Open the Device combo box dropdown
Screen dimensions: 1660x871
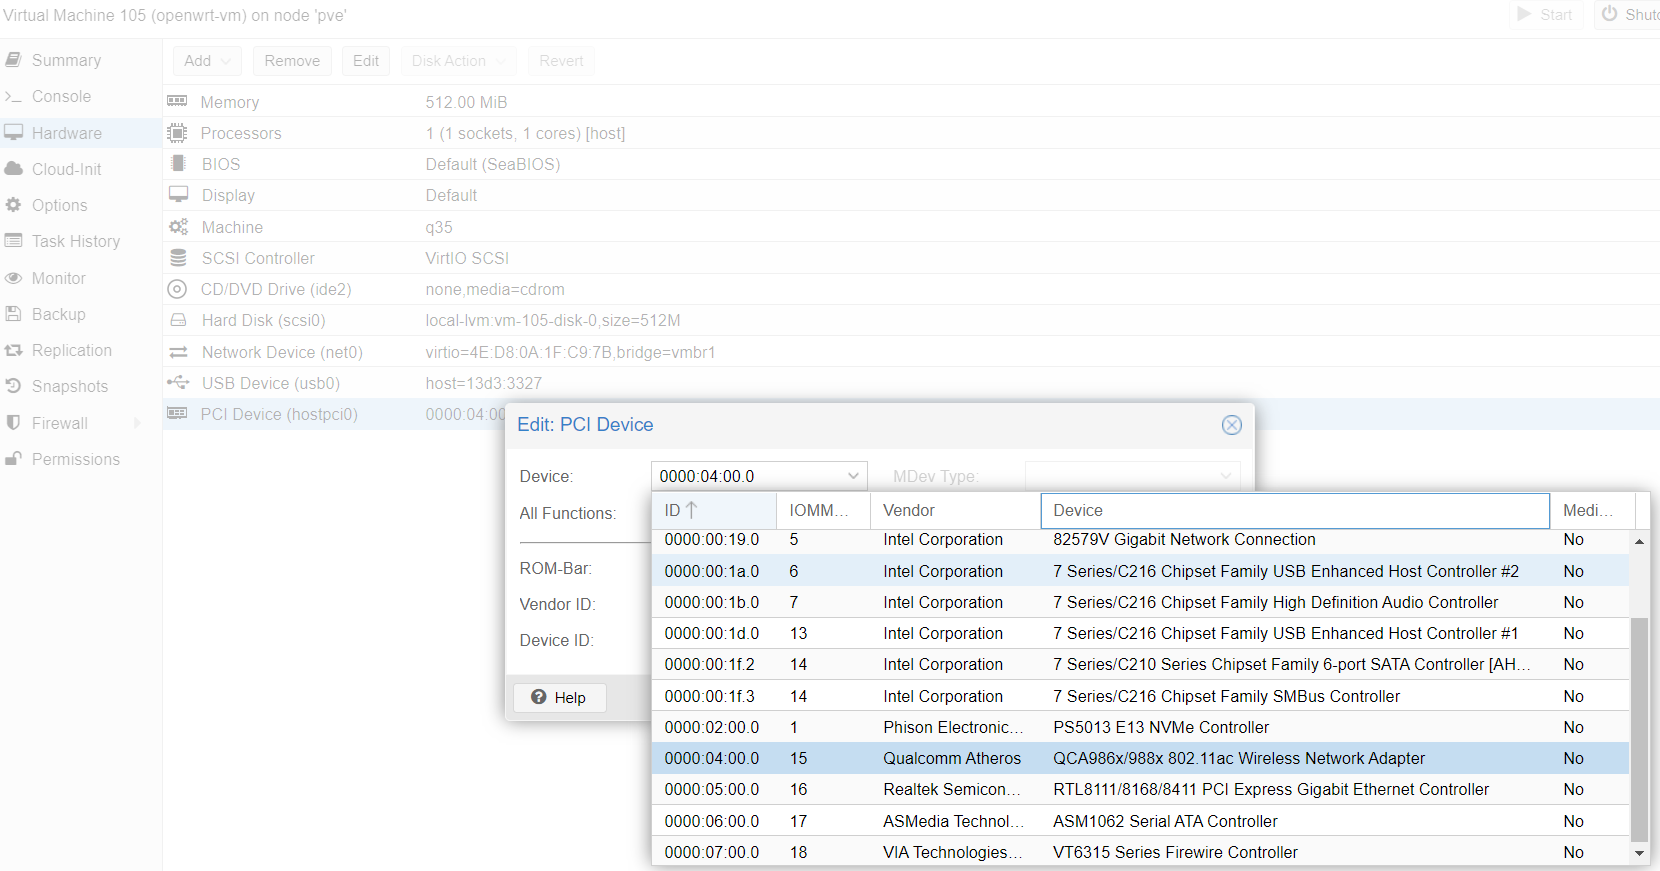click(853, 476)
